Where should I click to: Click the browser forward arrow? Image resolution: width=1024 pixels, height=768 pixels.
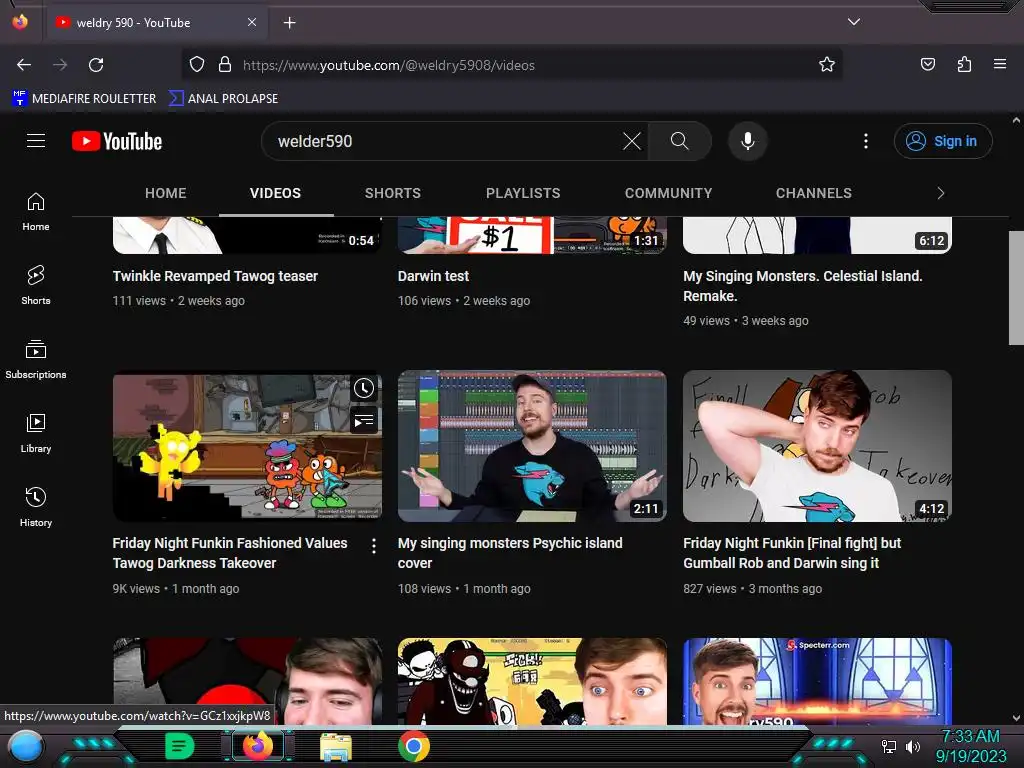click(60, 65)
